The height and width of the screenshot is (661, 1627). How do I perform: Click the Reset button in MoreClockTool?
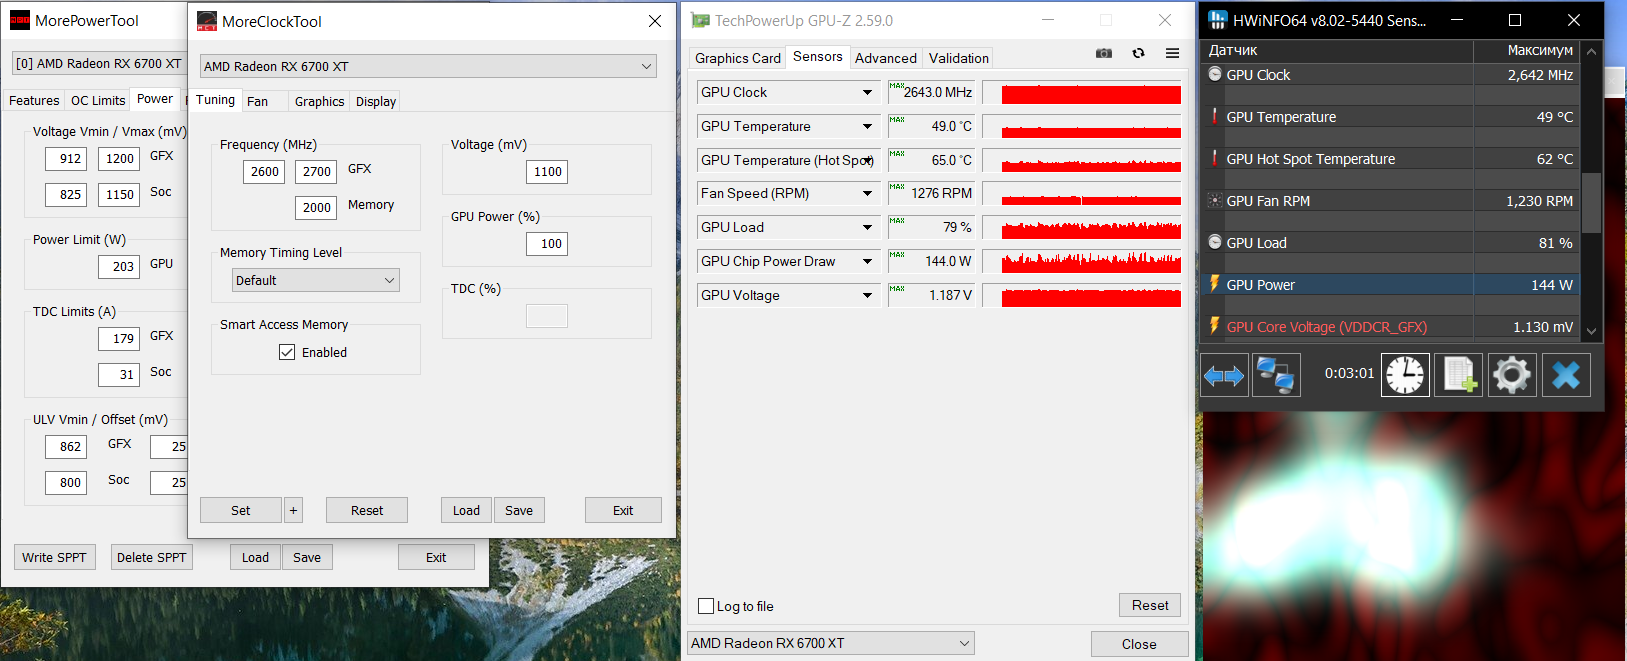click(367, 510)
